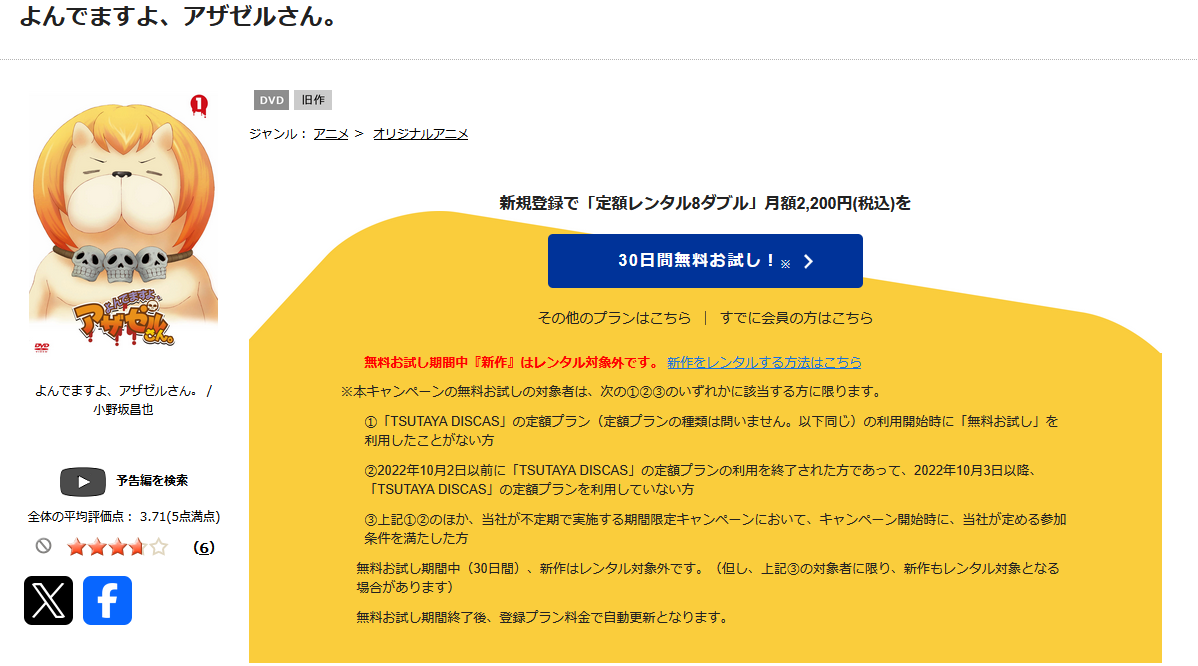Viewport: 1198px width, 666px height.
Task: Start the 30日間無料お試し button
Action: pos(705,261)
